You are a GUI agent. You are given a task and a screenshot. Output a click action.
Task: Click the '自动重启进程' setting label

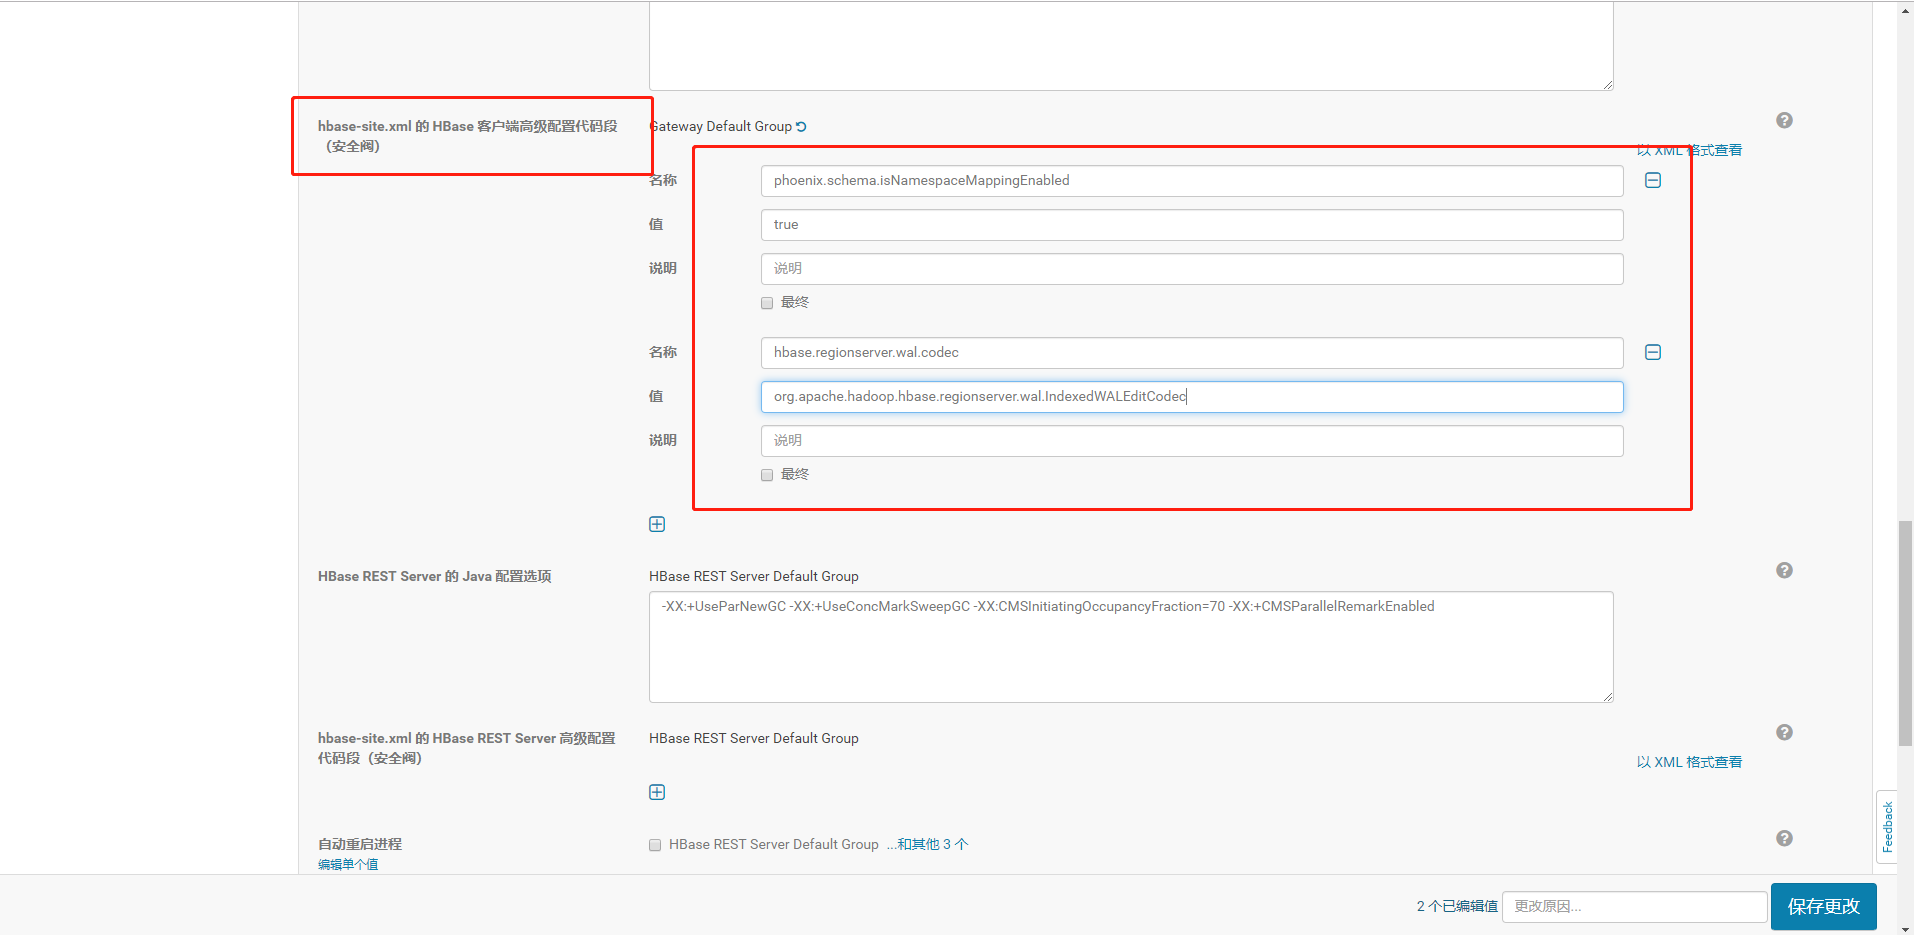pos(360,844)
